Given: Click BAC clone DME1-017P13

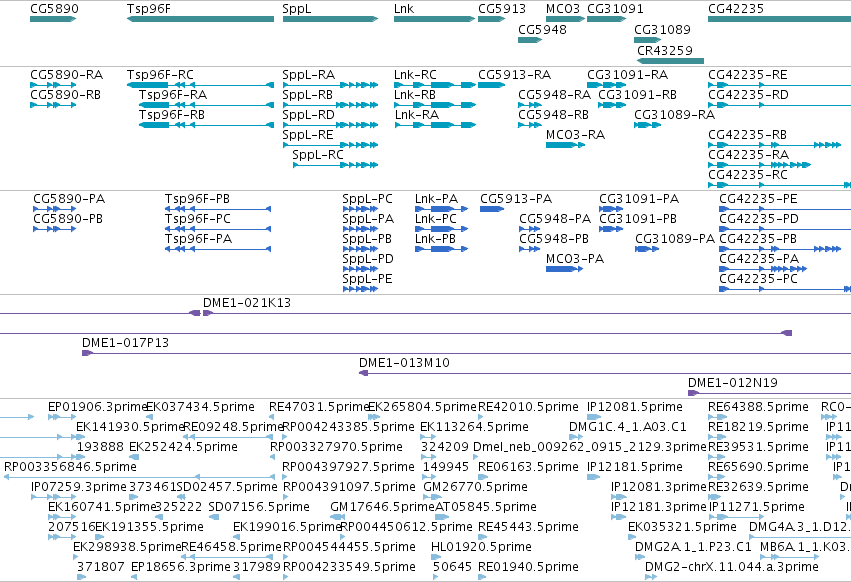Looking at the screenshot, I should click(466, 353).
